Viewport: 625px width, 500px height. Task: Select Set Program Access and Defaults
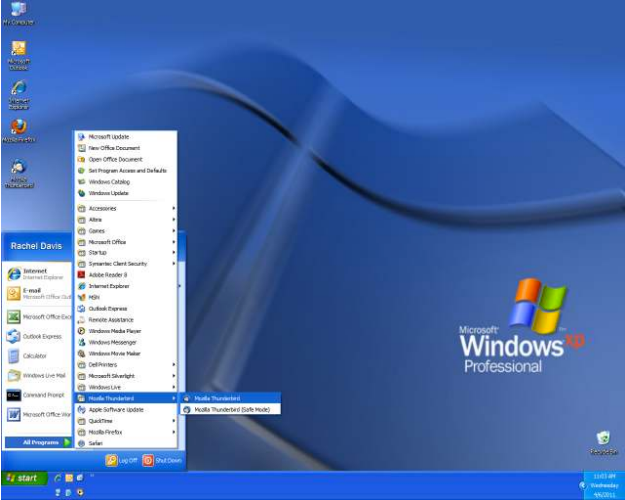[126, 170]
